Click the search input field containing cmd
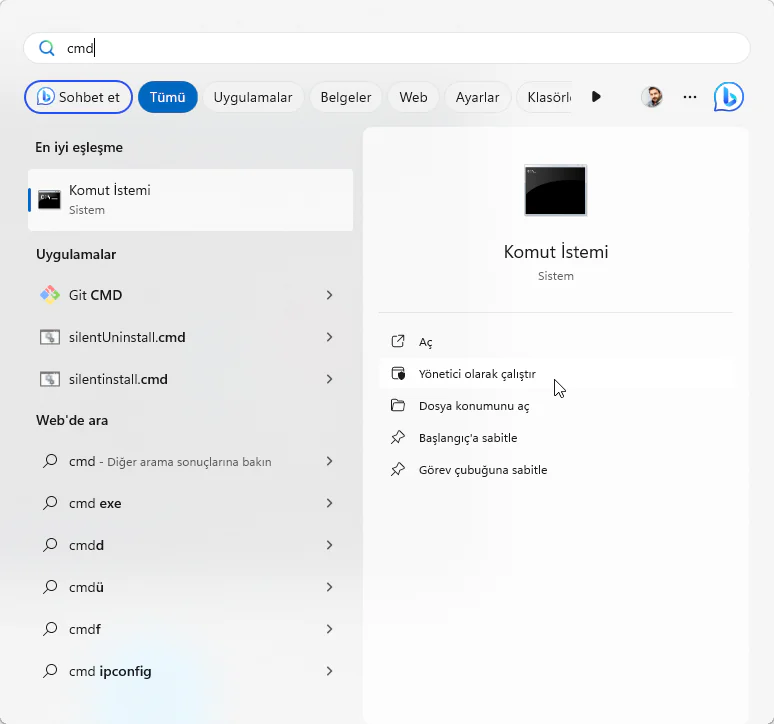The height and width of the screenshot is (724, 774). pyautogui.click(x=387, y=48)
